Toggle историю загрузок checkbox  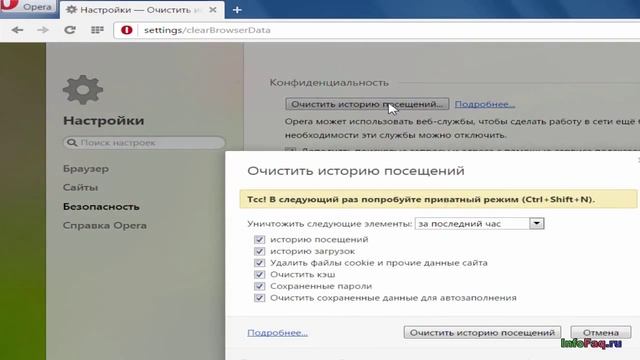pyautogui.click(x=259, y=251)
